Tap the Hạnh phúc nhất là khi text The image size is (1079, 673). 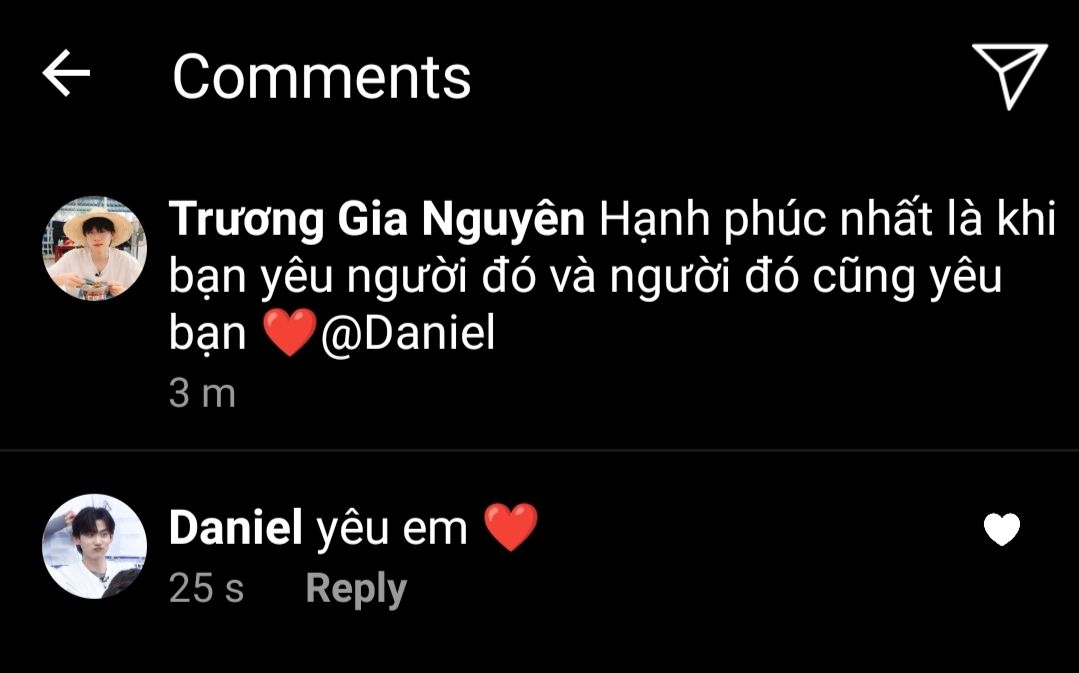[827, 220]
